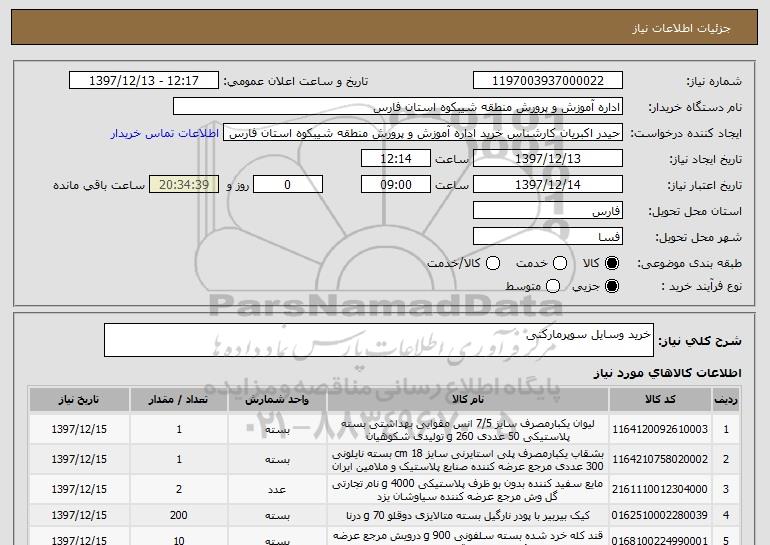Click the public announcement date field 12:17

(x=144, y=81)
